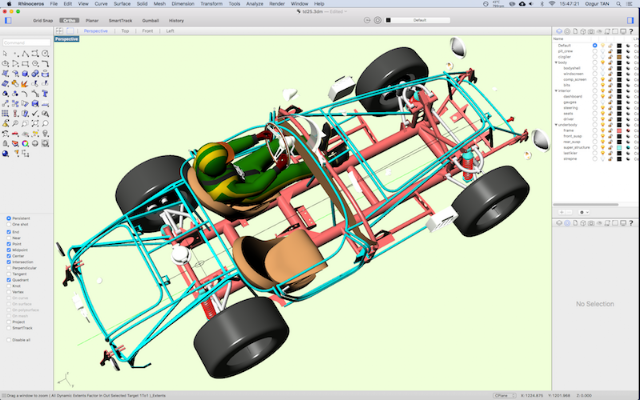Open the Surface menu
The width and height of the screenshot is (640, 400).
pyautogui.click(x=122, y=4)
